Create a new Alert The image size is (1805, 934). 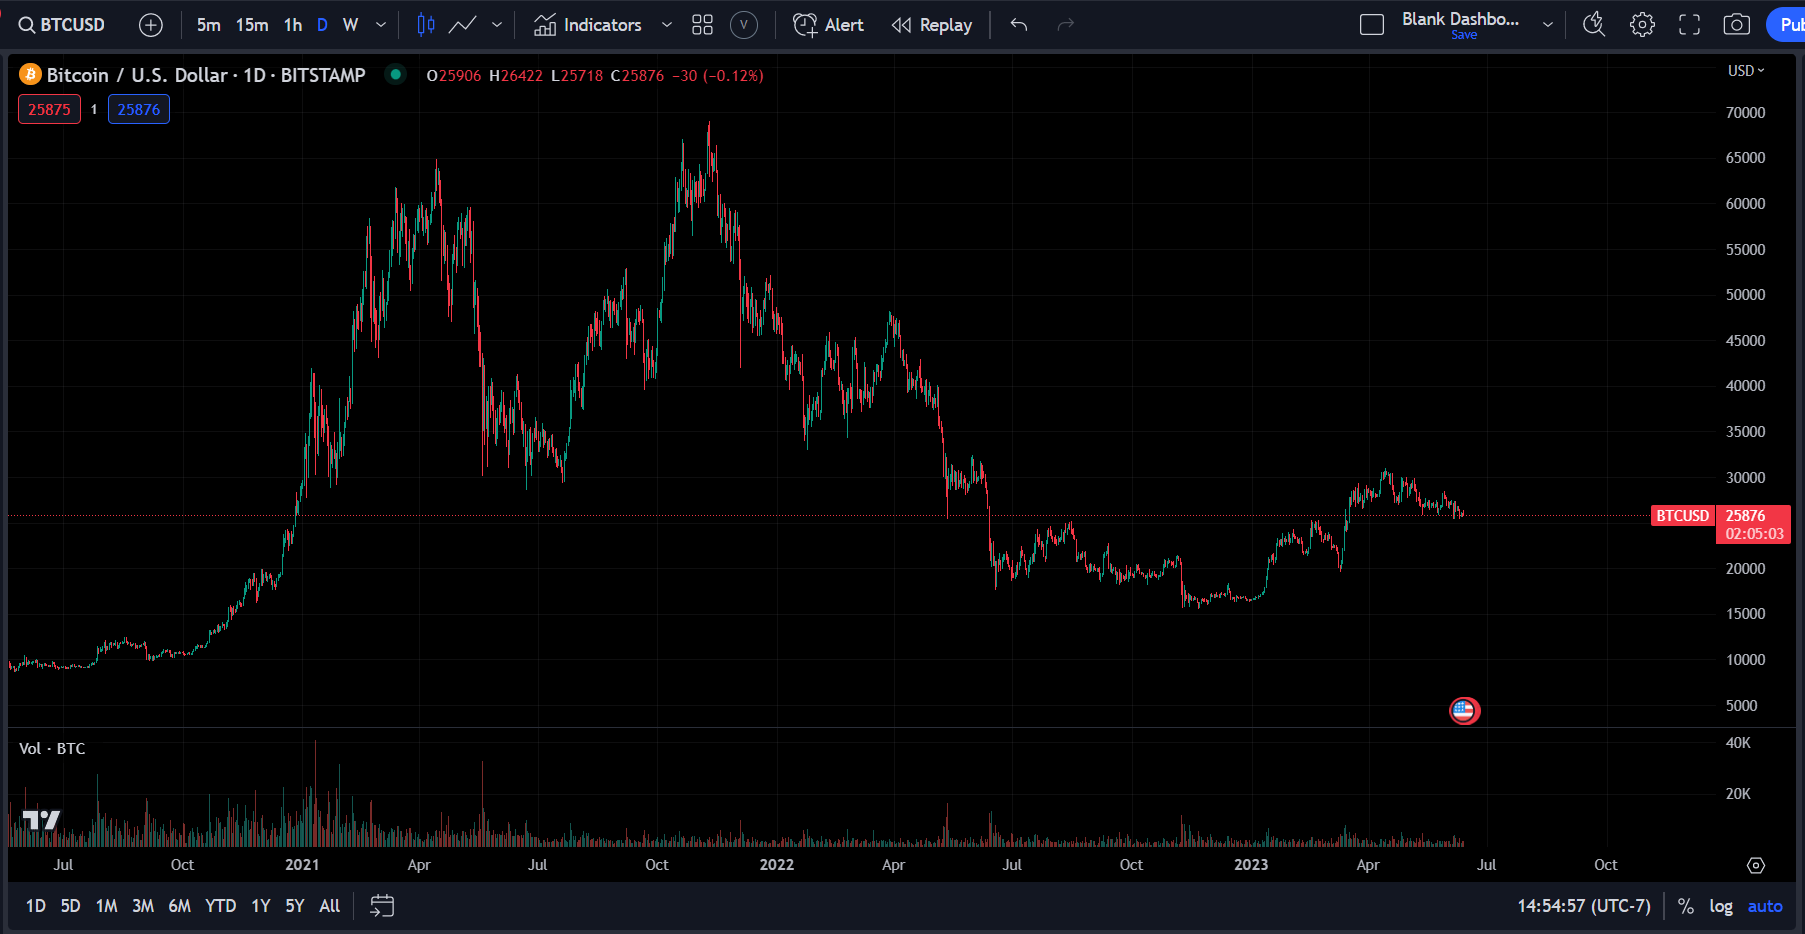click(x=829, y=25)
